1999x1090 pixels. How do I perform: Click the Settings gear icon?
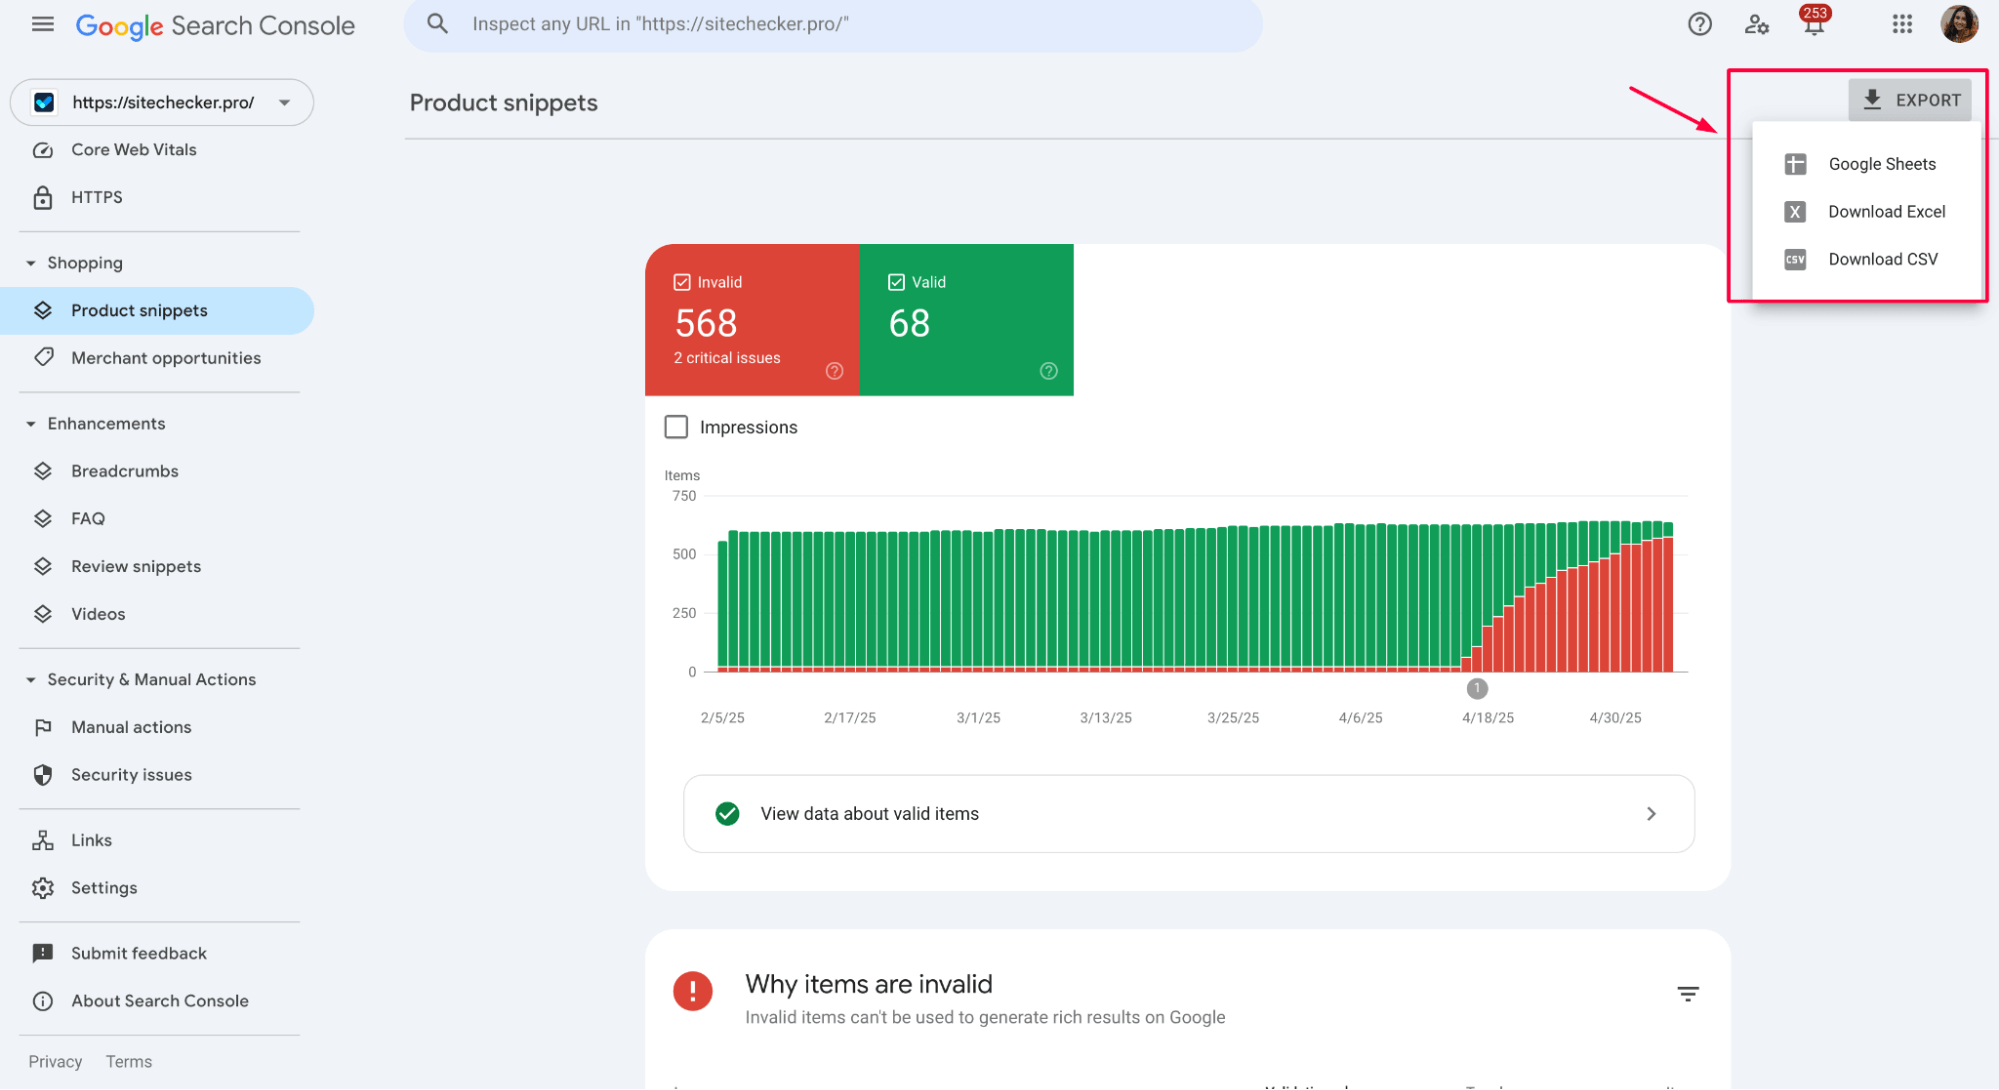coord(43,888)
